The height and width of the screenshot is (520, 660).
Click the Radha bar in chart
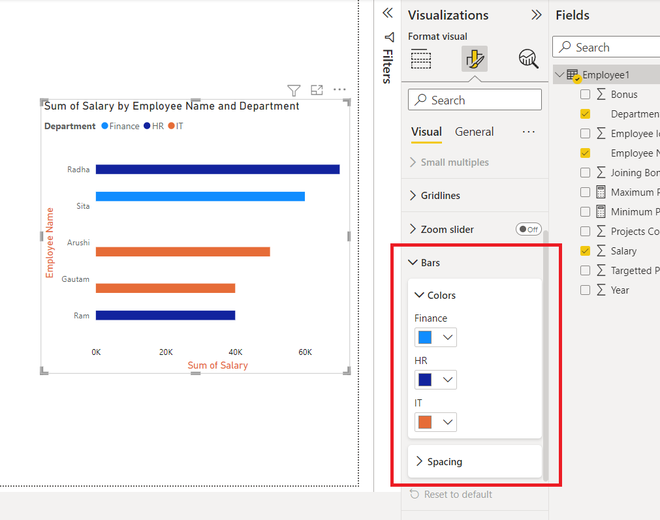(218, 169)
